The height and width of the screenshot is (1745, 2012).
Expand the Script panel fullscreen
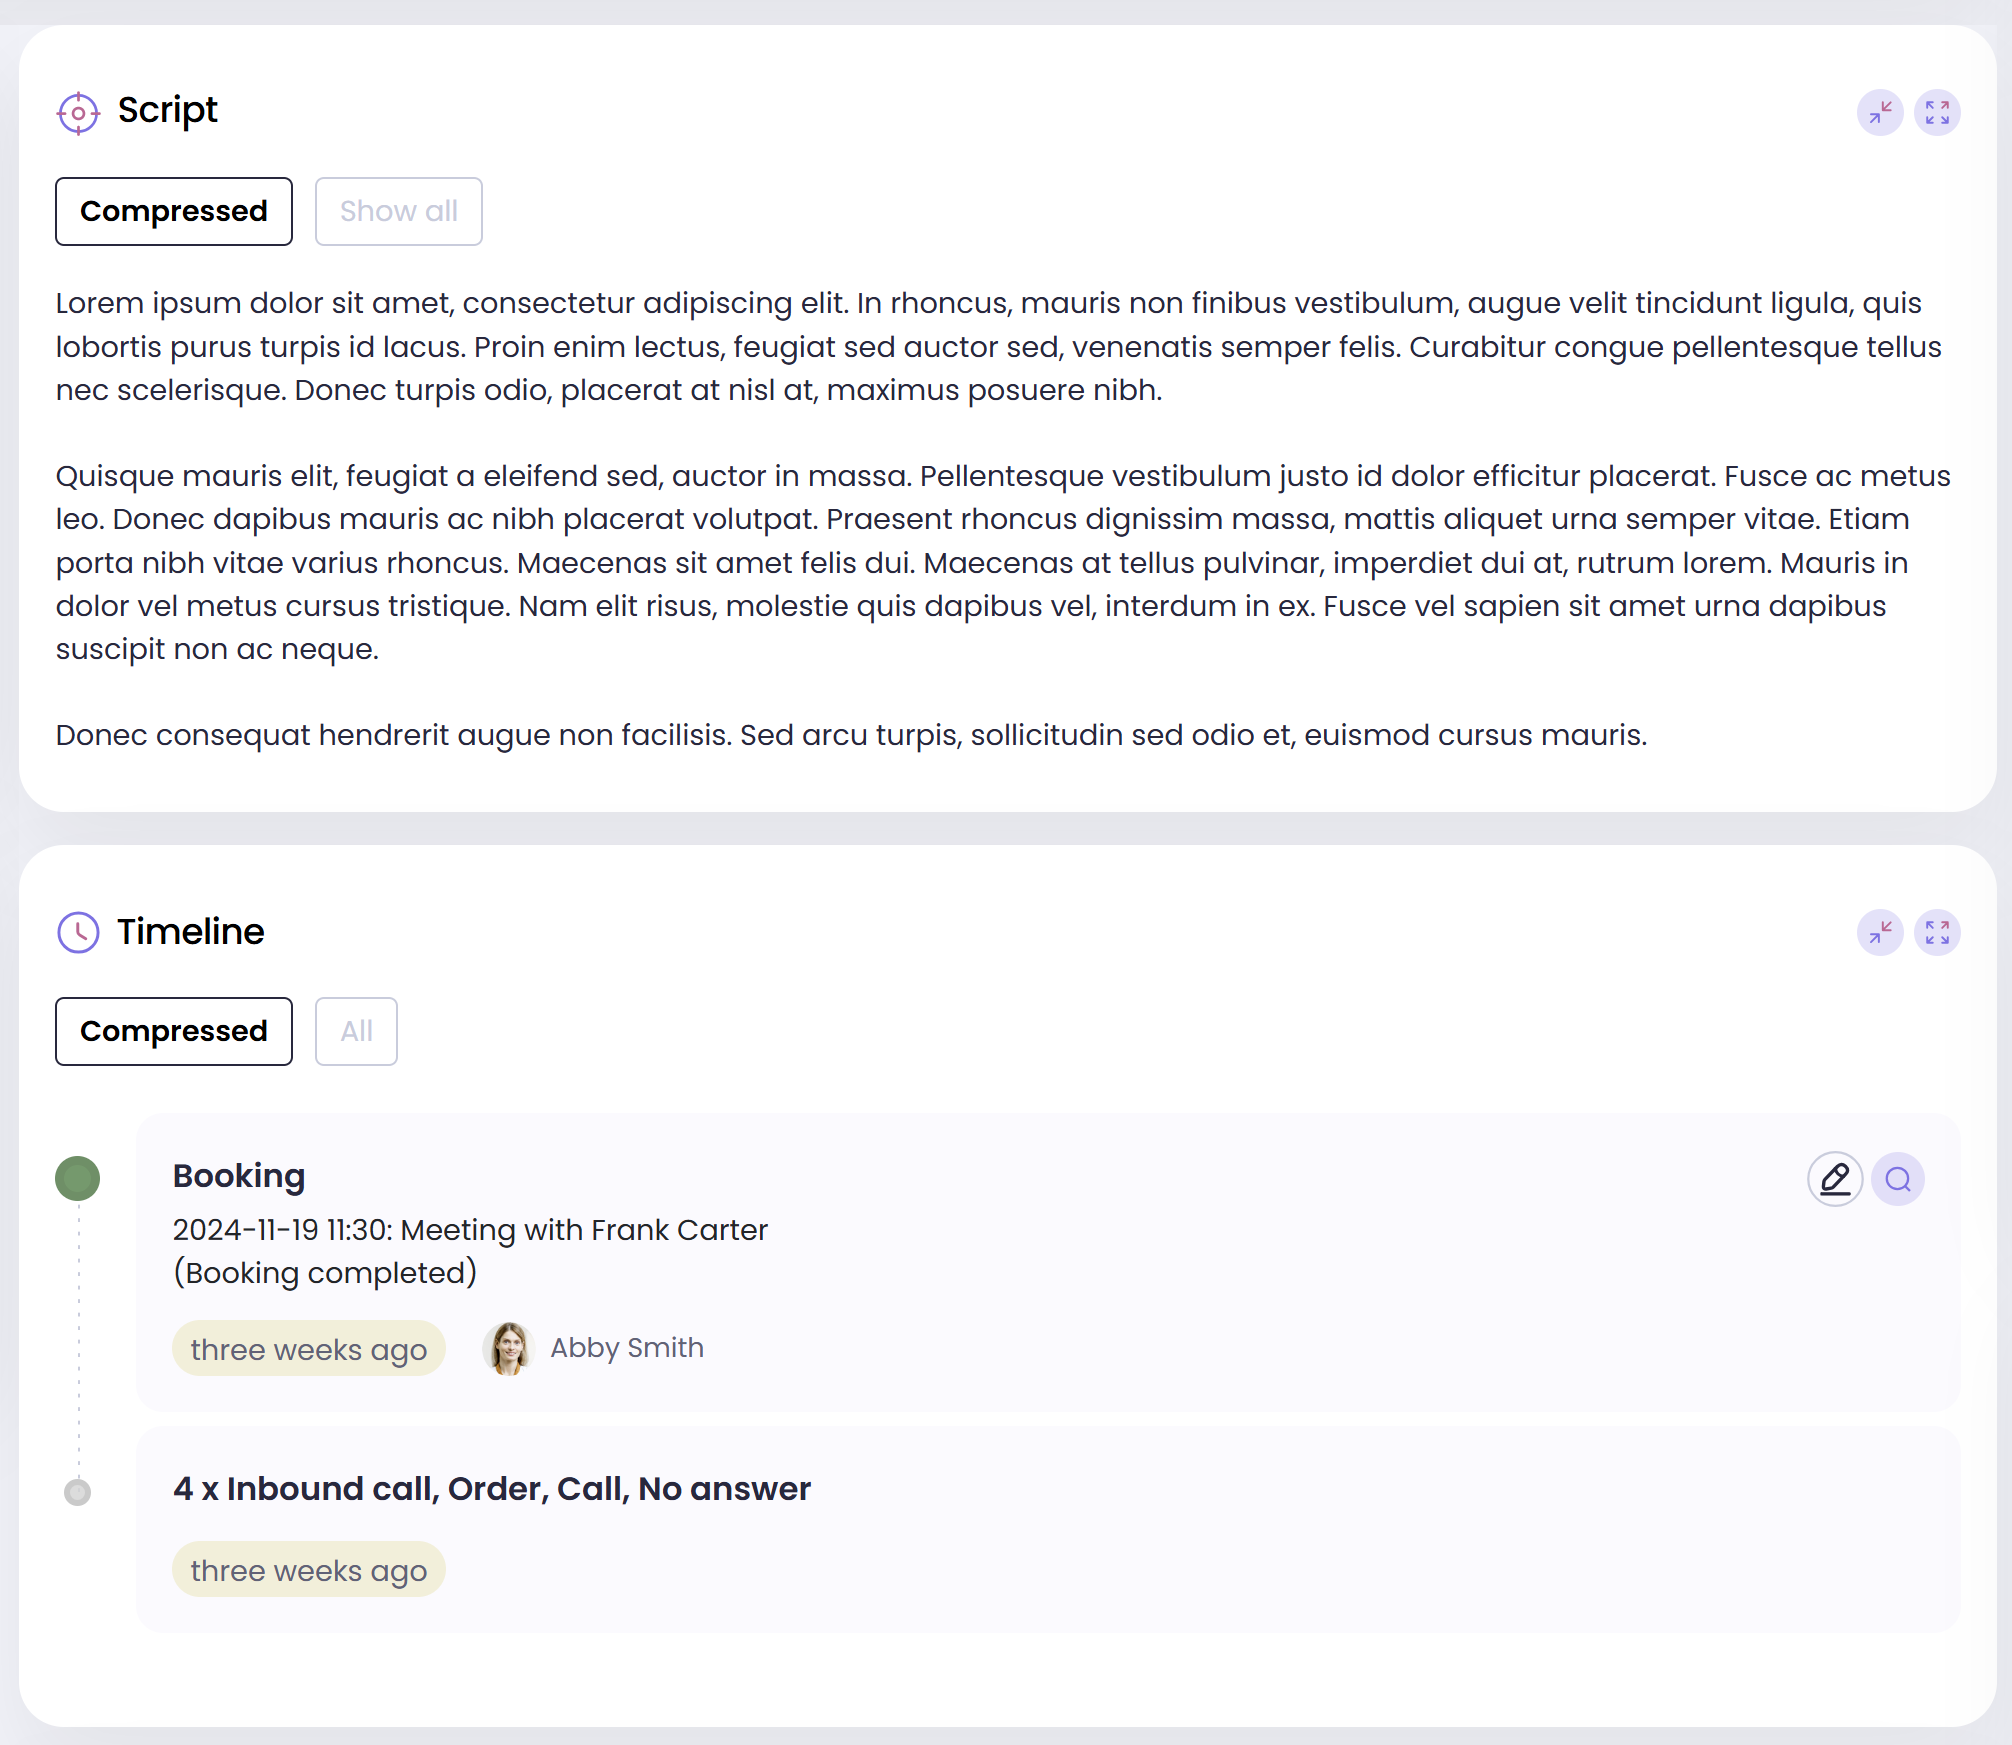pyautogui.click(x=1937, y=112)
